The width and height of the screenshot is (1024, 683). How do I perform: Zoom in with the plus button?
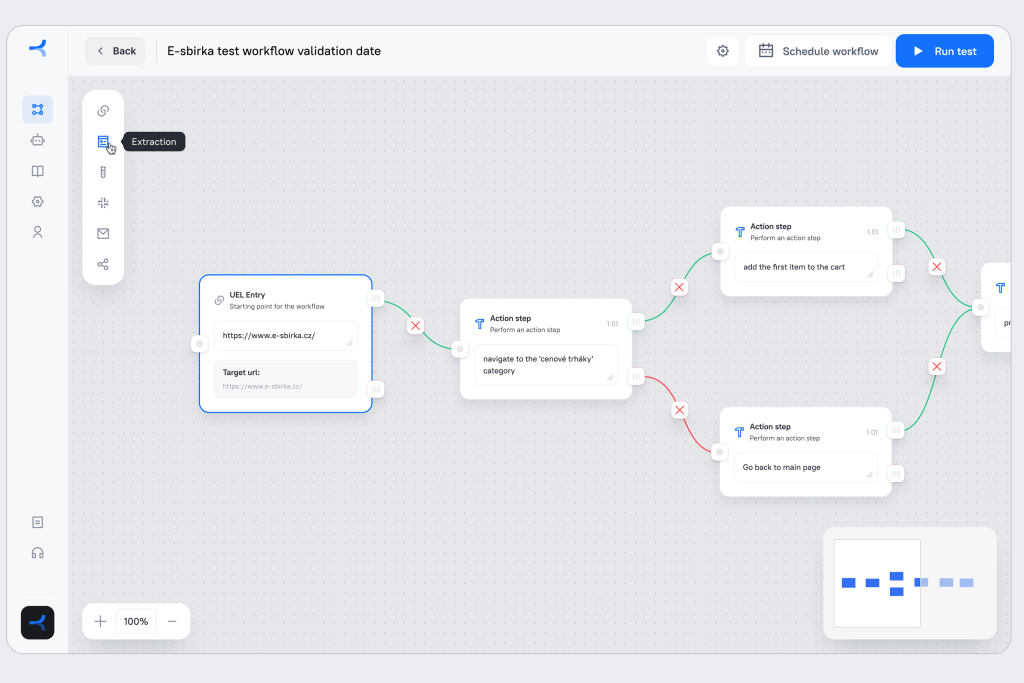[x=100, y=621]
